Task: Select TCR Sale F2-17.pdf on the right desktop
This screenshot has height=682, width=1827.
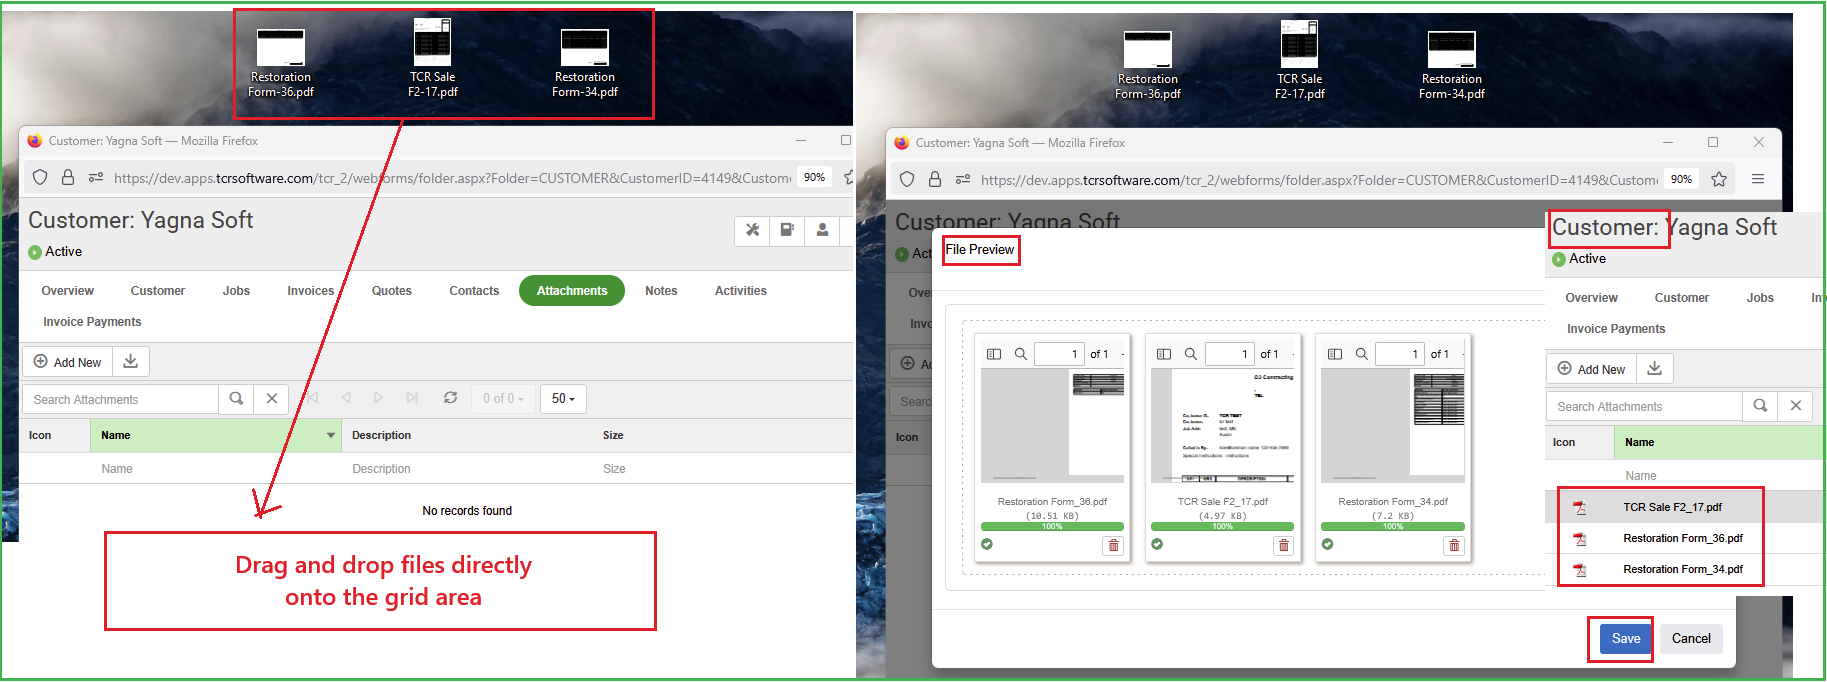Action: pyautogui.click(x=1300, y=62)
